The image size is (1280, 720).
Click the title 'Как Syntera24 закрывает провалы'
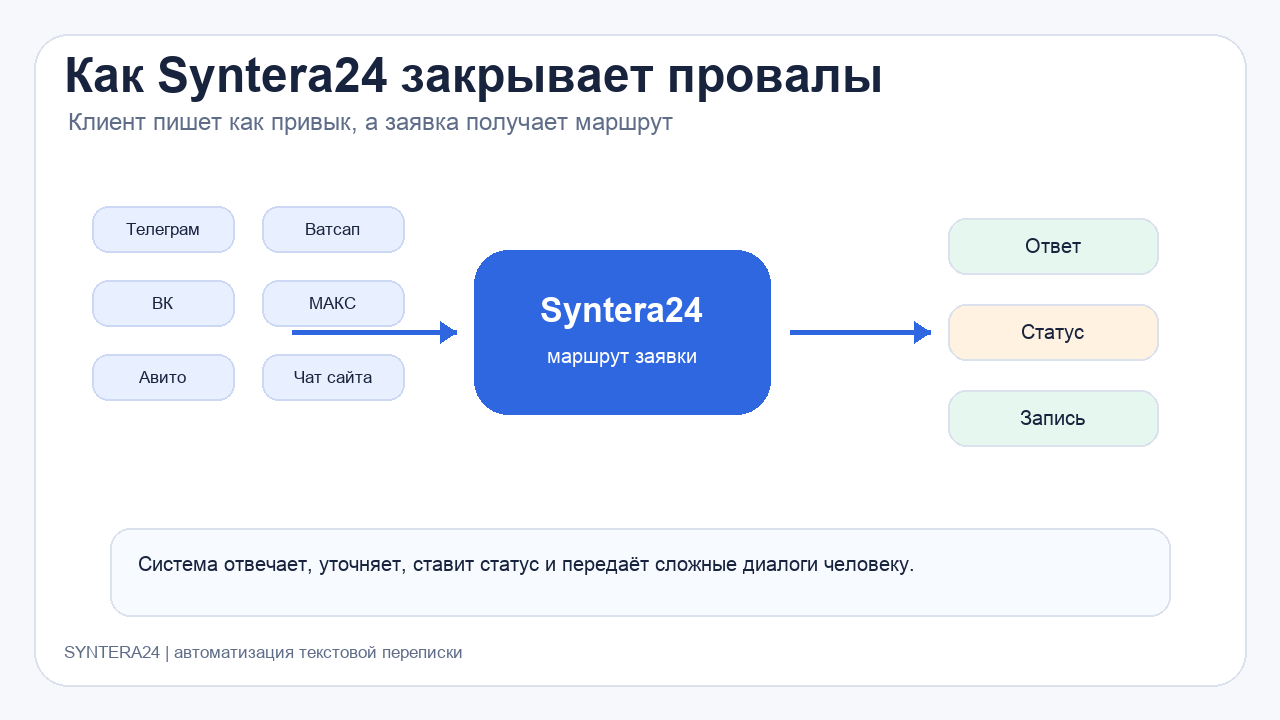pos(473,77)
